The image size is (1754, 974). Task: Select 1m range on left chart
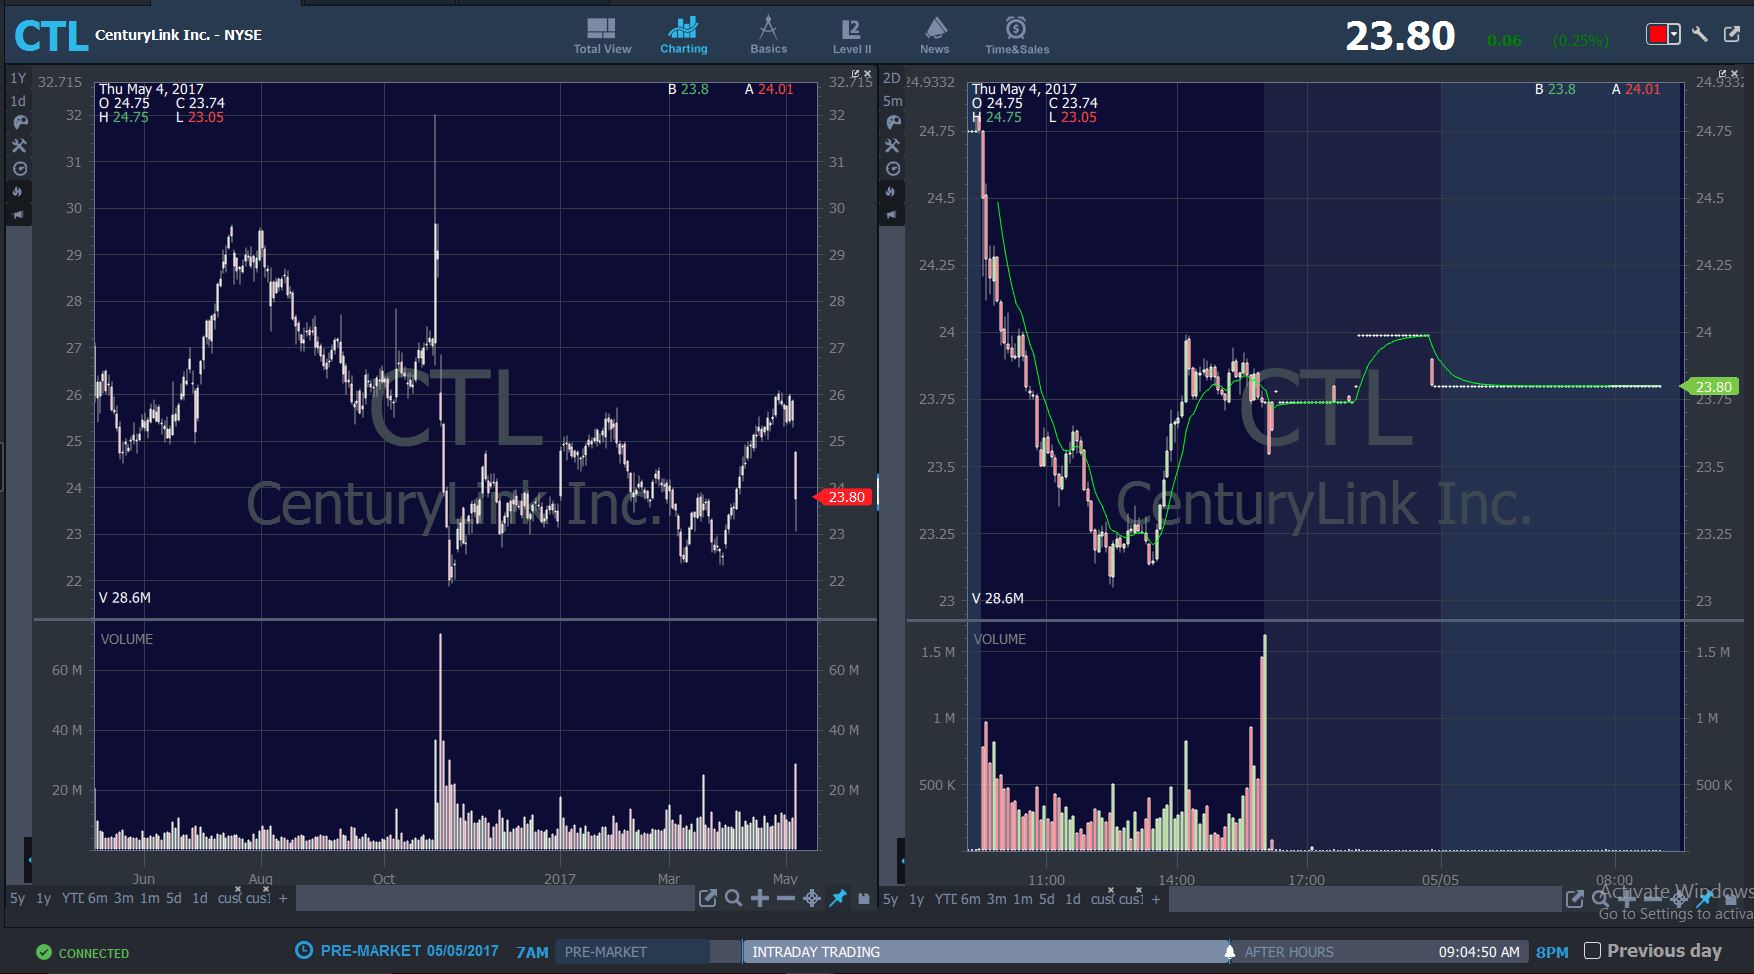click(149, 899)
